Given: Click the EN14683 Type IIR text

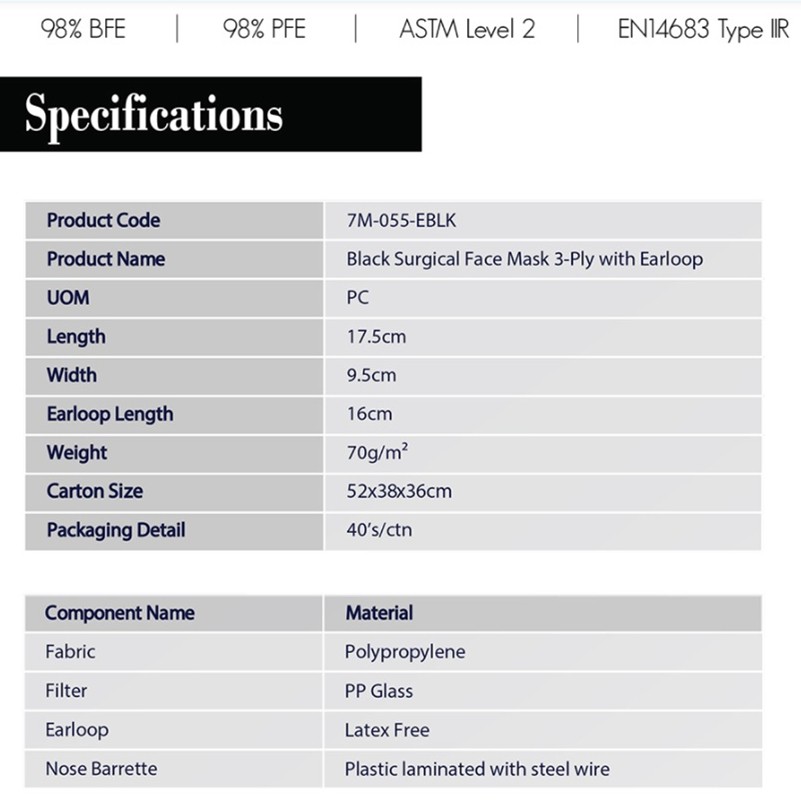Looking at the screenshot, I should (x=703, y=29).
